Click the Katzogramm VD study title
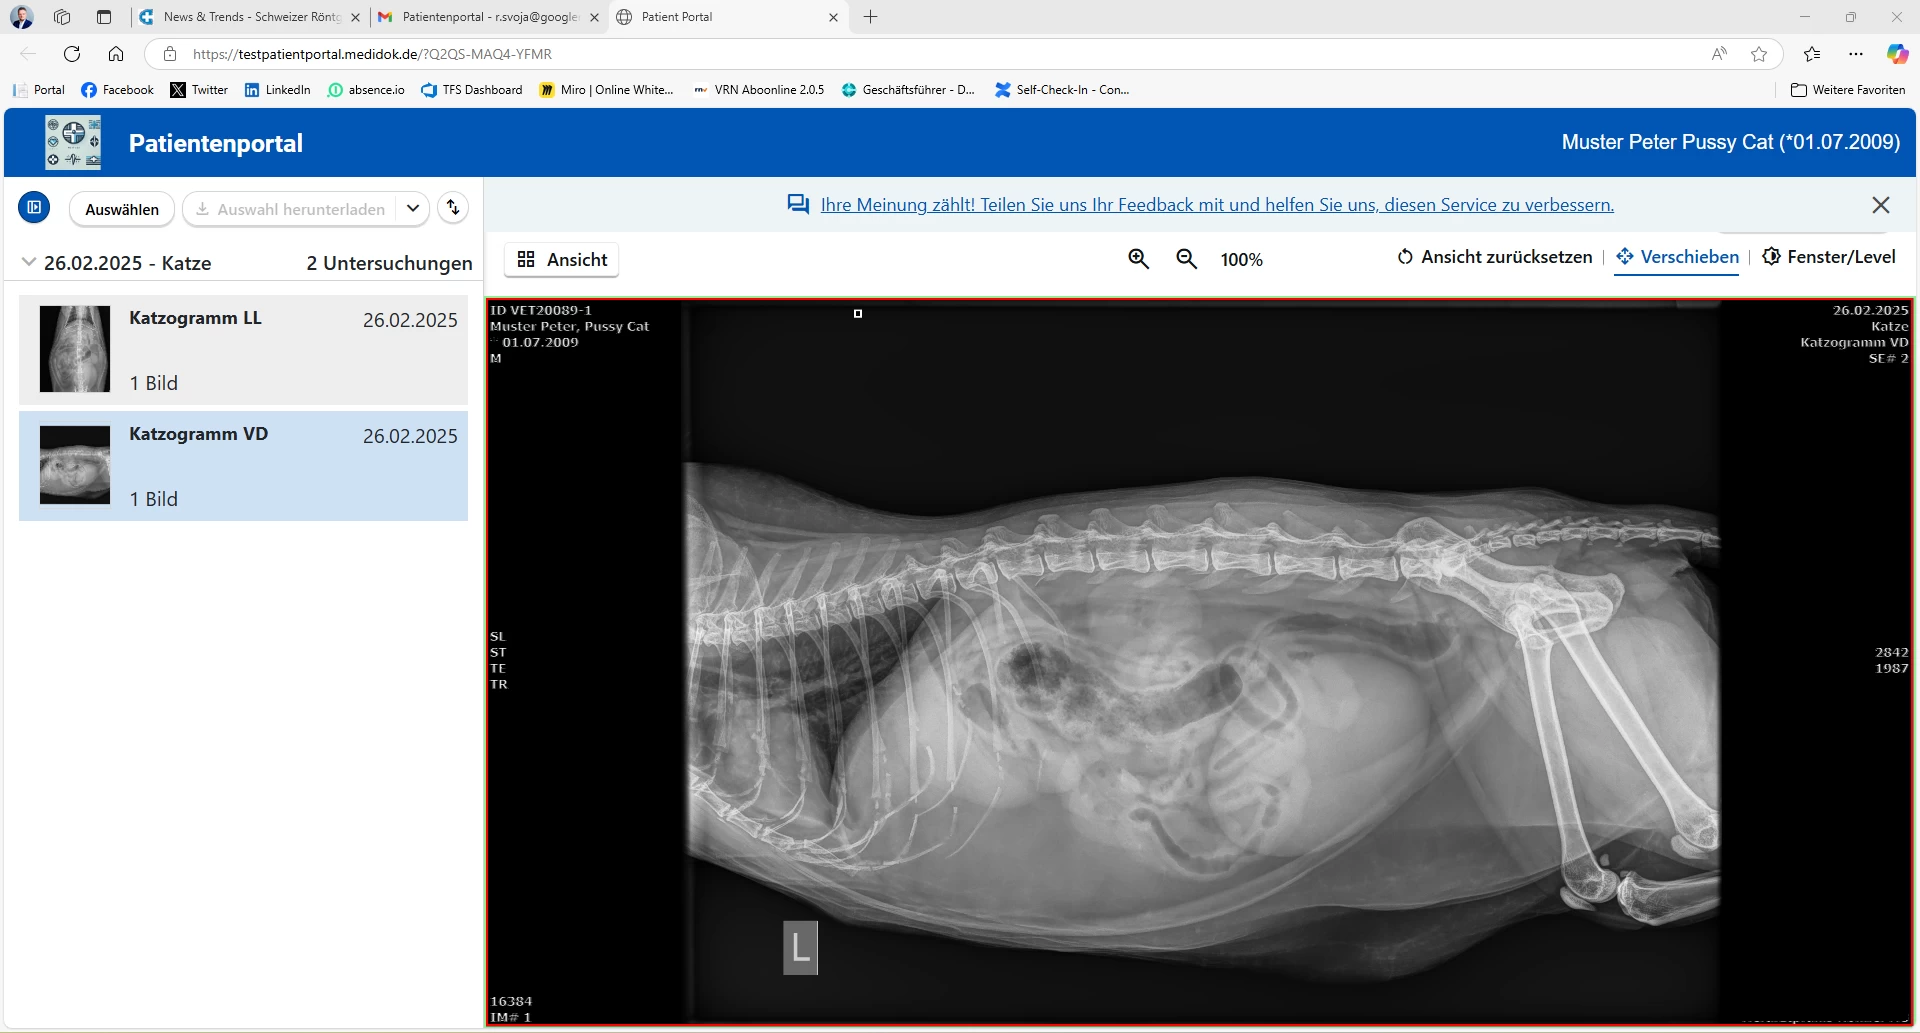The image size is (1920, 1033). pyautogui.click(x=198, y=434)
